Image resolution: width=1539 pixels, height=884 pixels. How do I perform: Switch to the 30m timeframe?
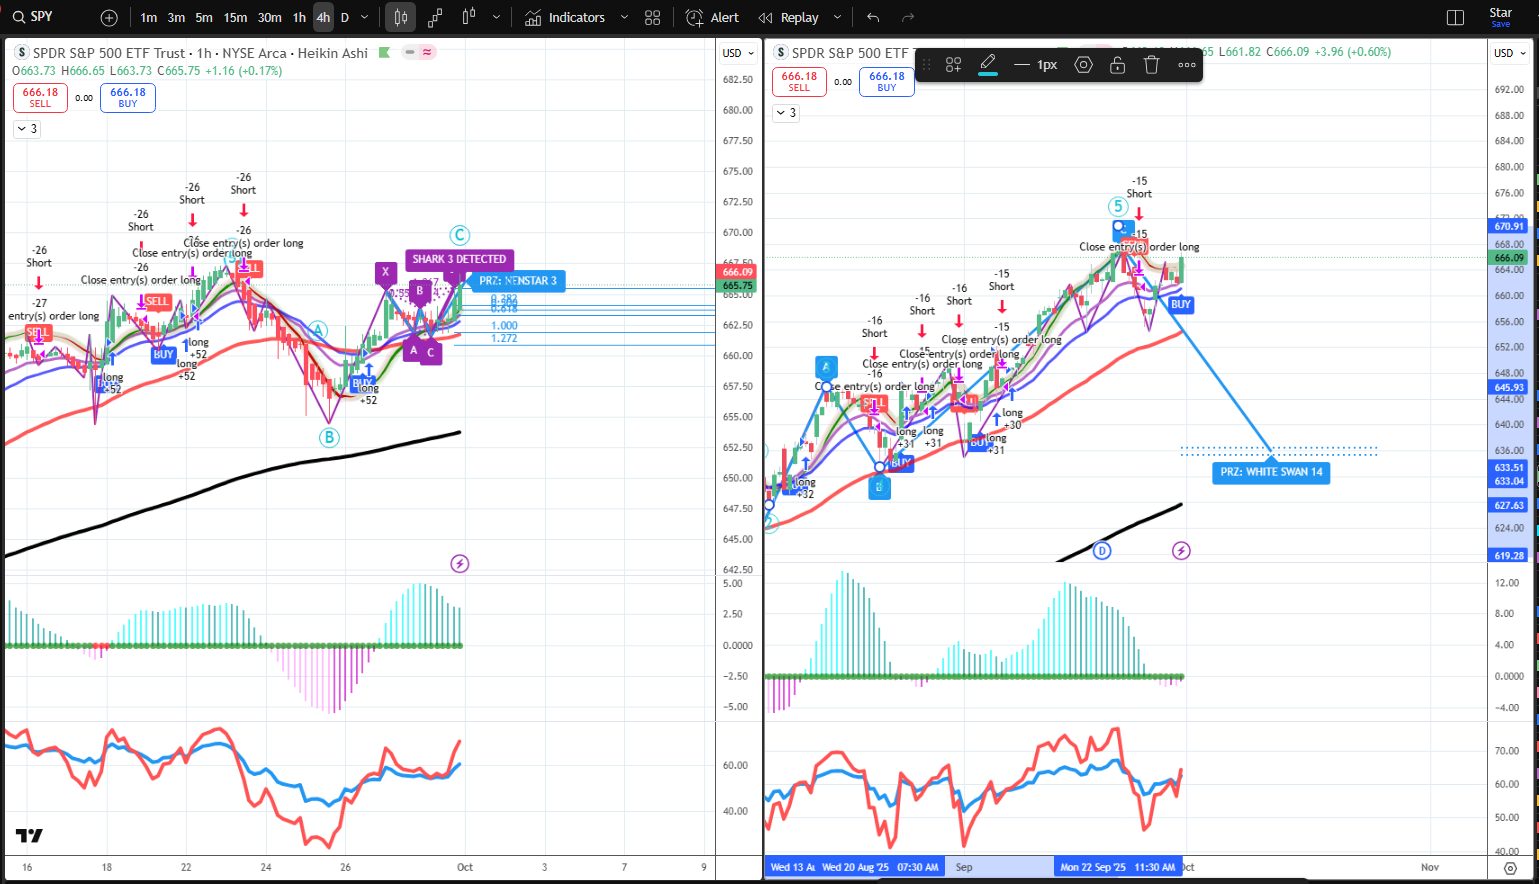click(x=270, y=18)
